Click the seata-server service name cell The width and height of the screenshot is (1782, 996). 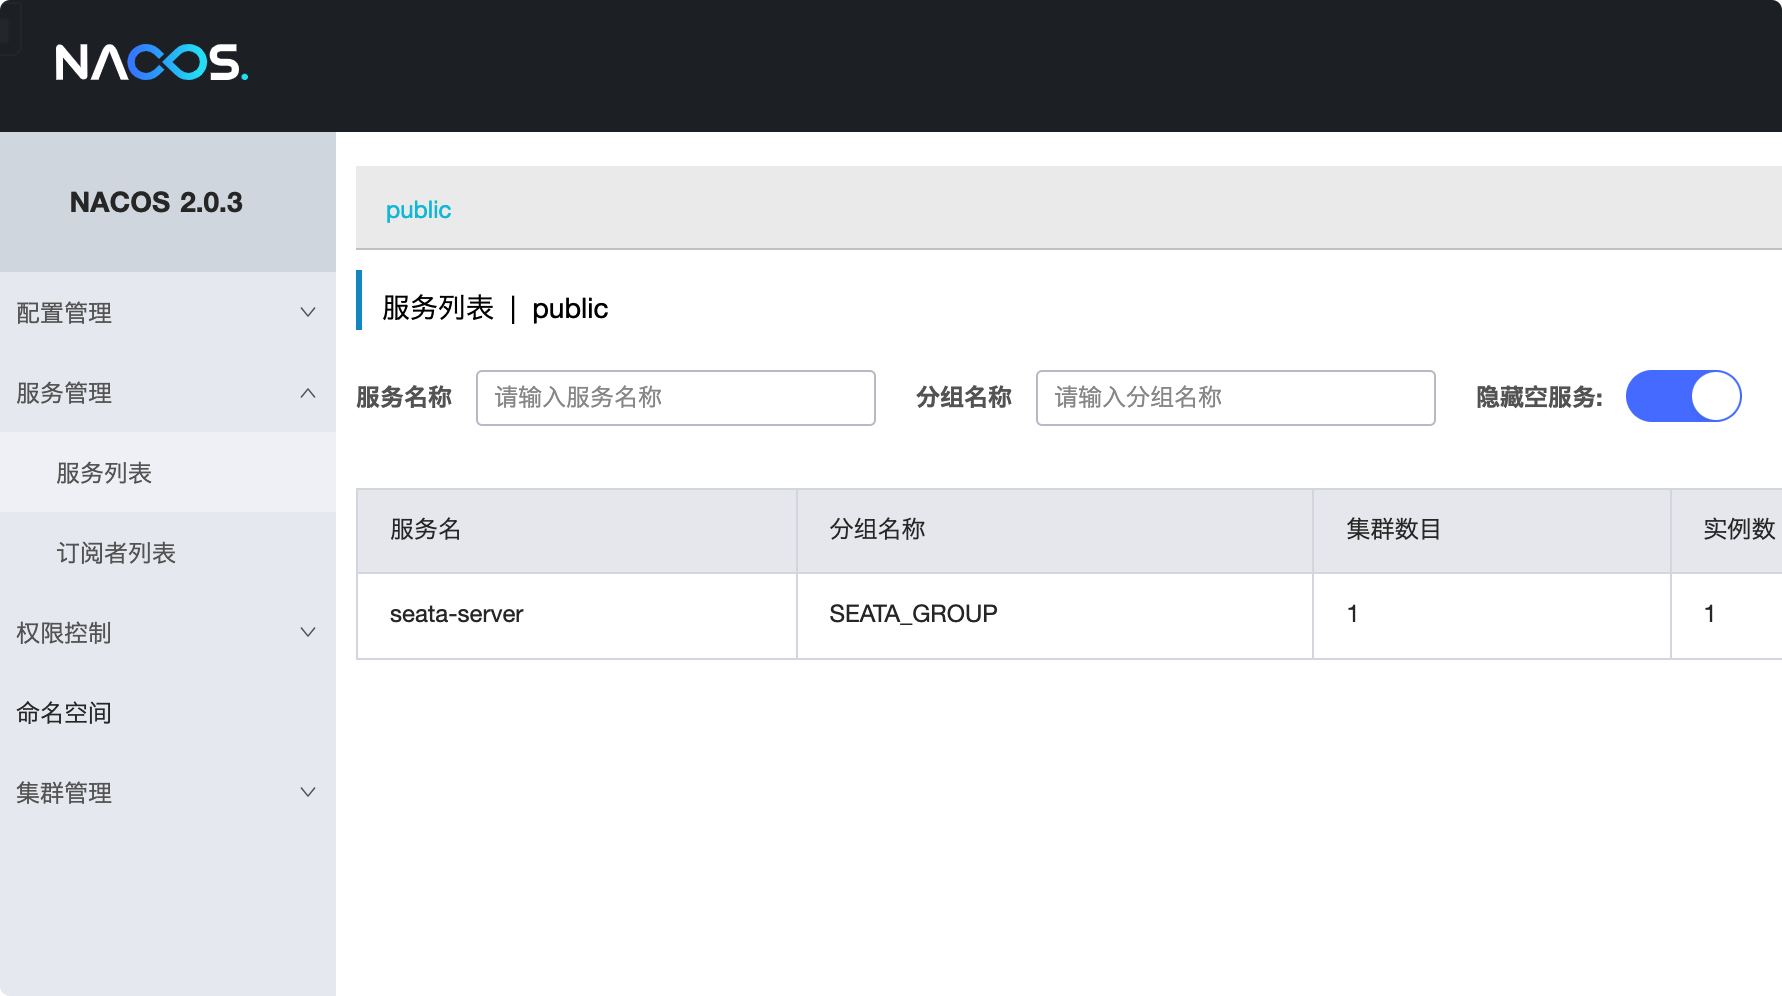point(577,615)
